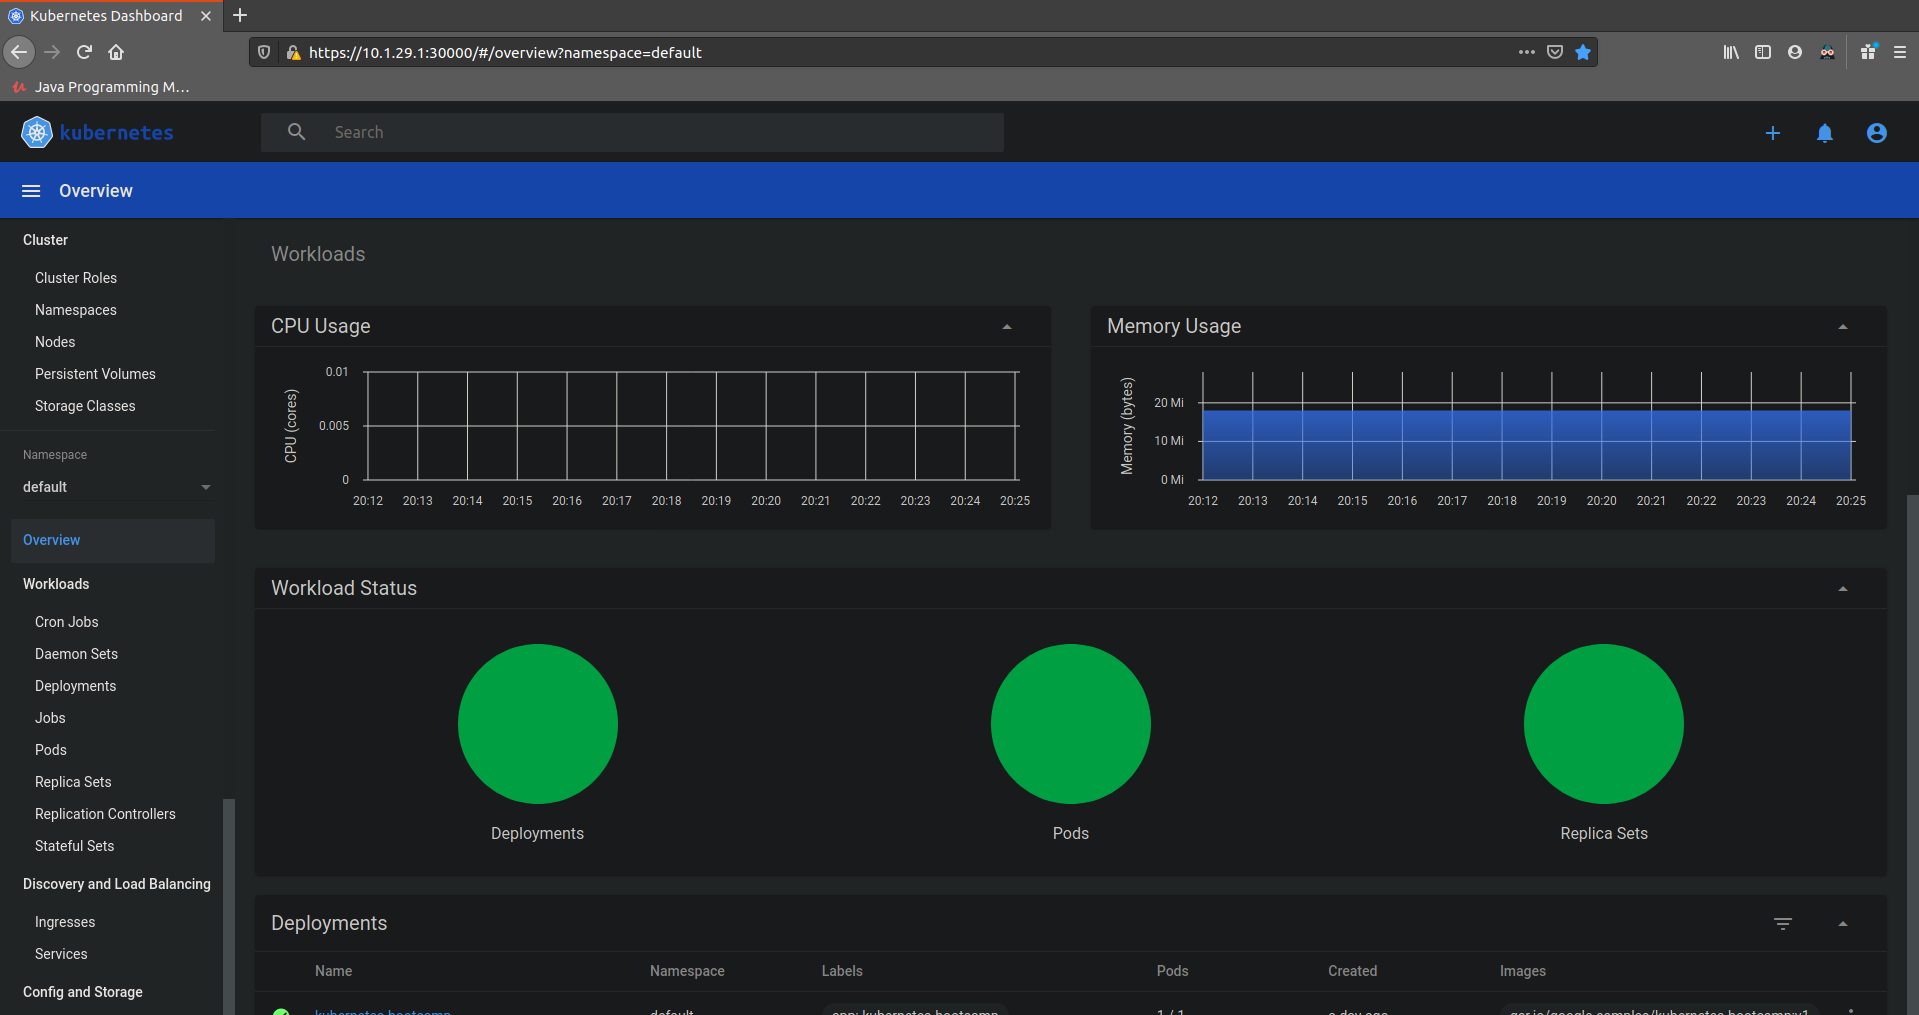Collapse the Memory Usage card

[1843, 327]
